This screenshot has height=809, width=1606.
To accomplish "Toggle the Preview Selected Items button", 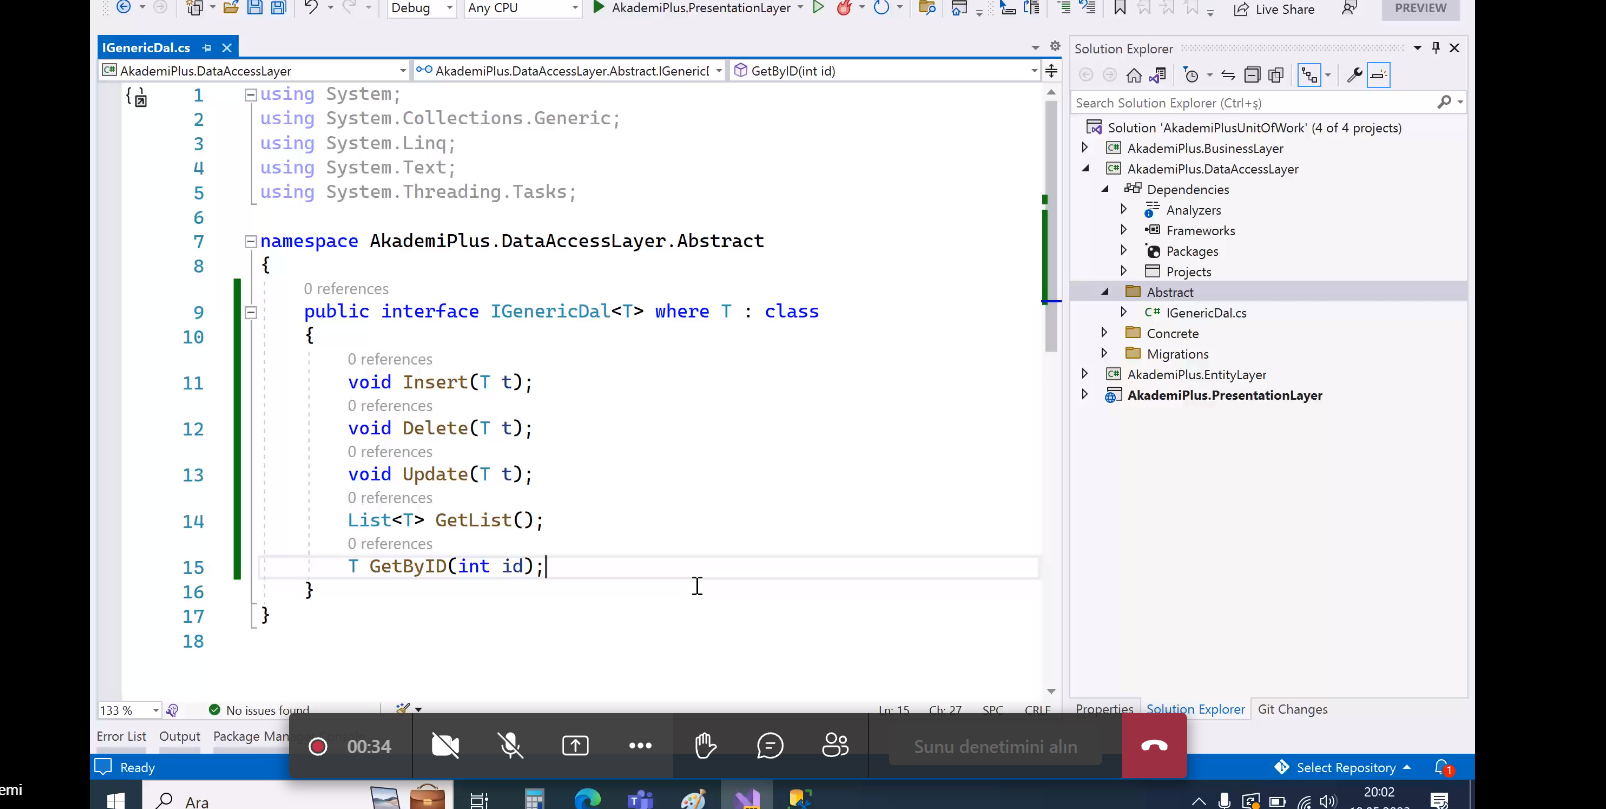I will 1379,75.
